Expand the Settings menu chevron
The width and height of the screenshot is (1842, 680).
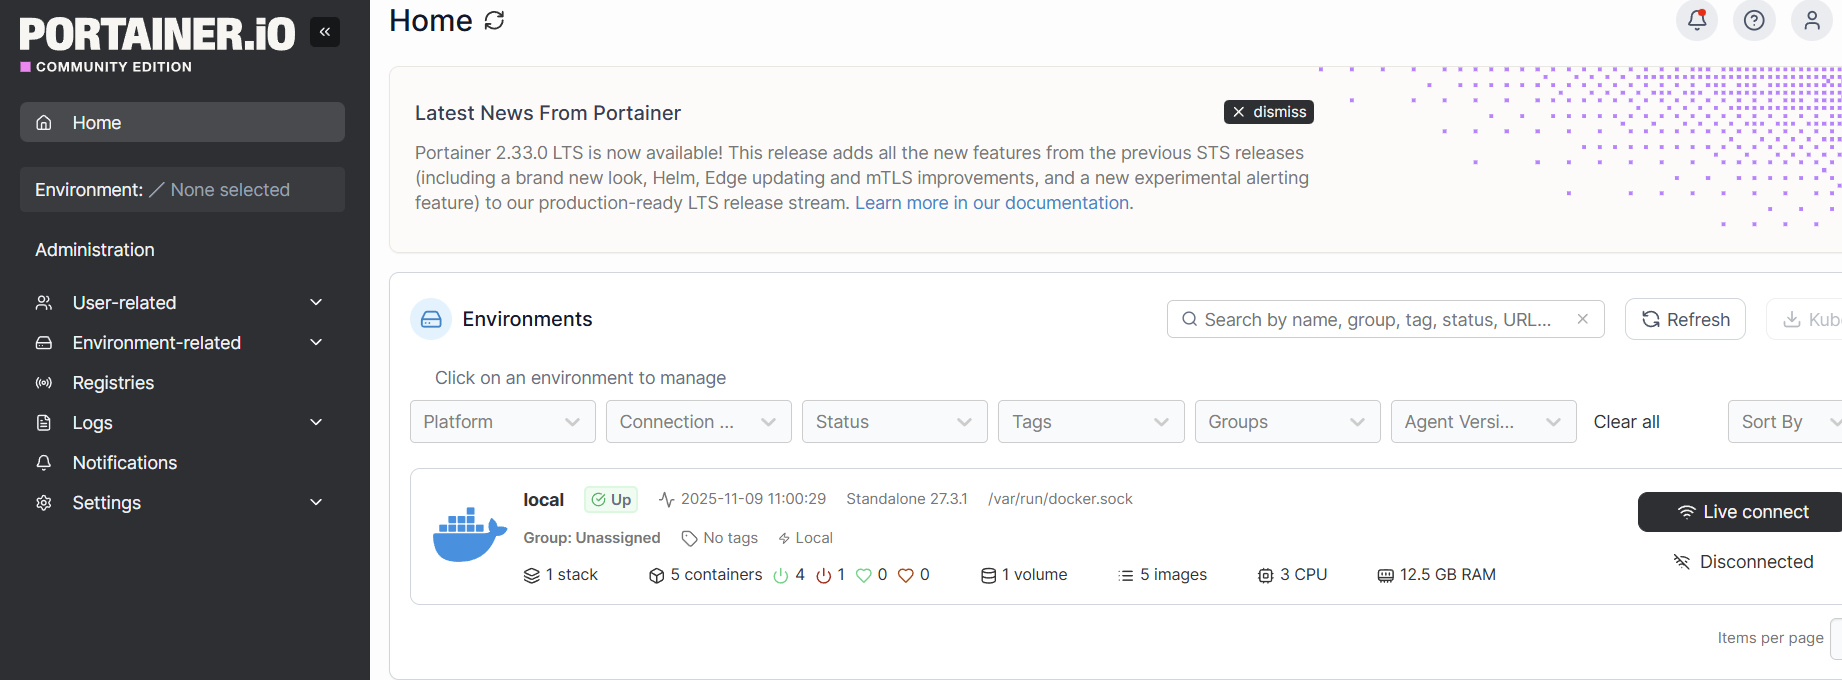coord(316,502)
